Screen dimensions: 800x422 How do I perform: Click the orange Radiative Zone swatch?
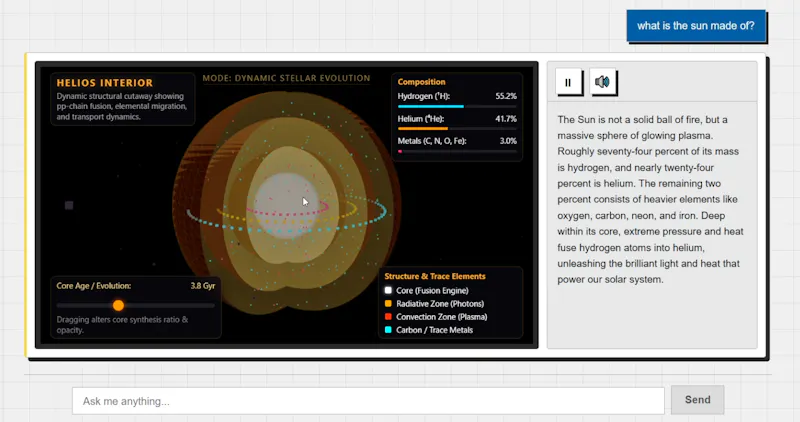(x=388, y=304)
